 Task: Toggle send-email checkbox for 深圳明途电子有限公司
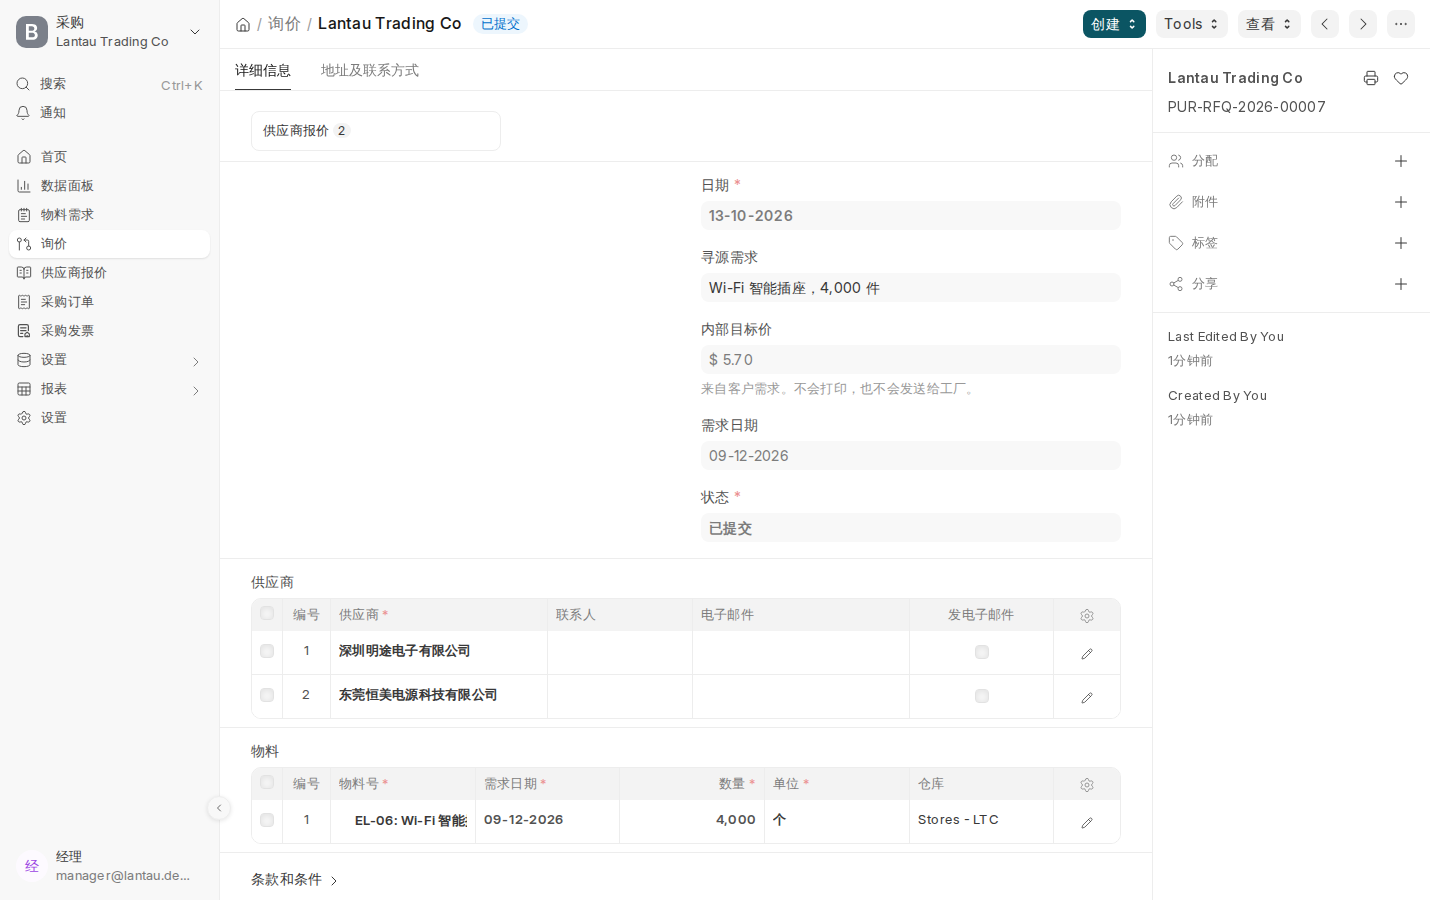point(982,652)
